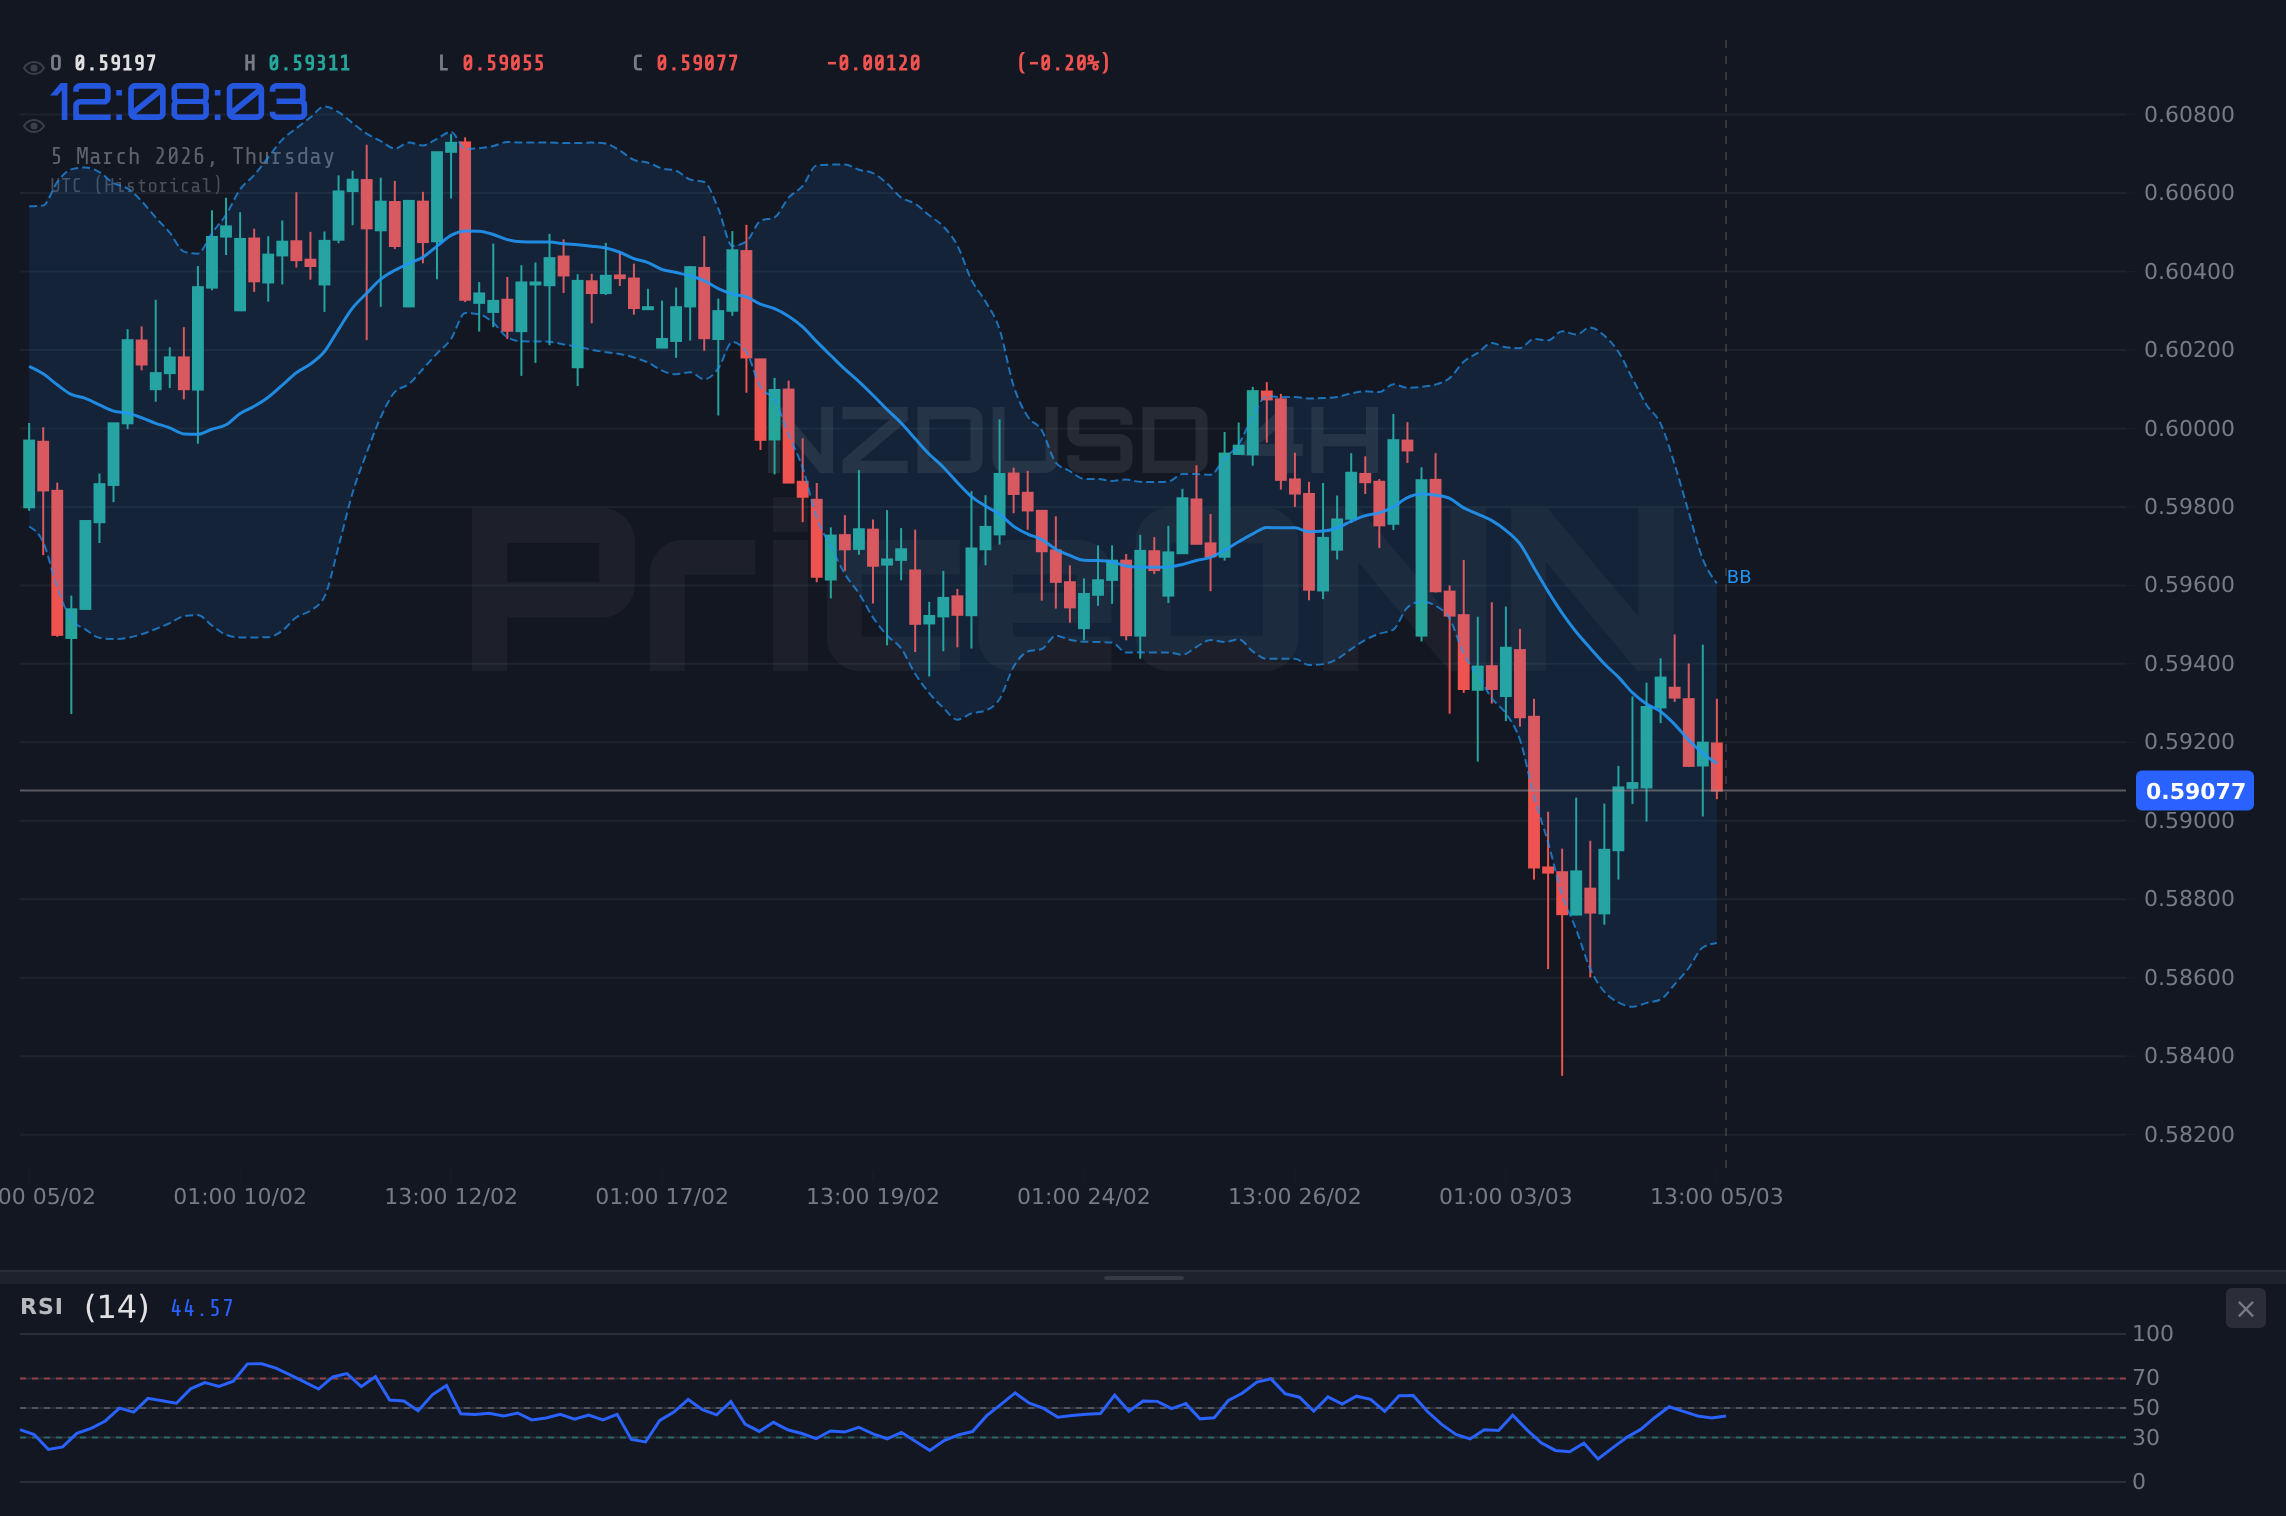
Task: Click the current price tag 0.59077
Action: [x=2195, y=791]
